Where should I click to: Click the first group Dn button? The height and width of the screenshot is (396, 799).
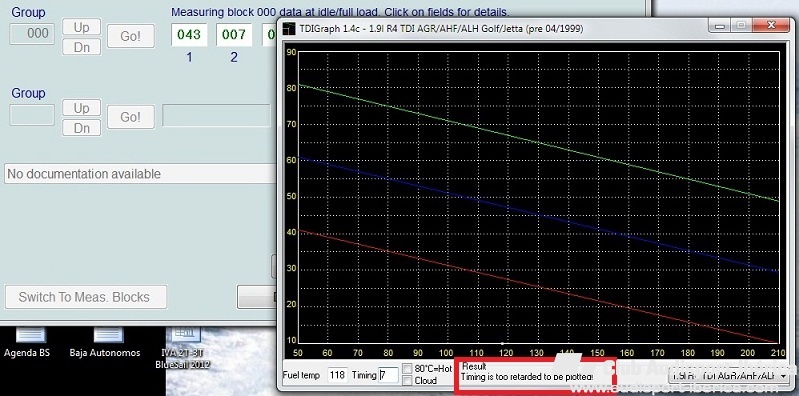click(82, 47)
